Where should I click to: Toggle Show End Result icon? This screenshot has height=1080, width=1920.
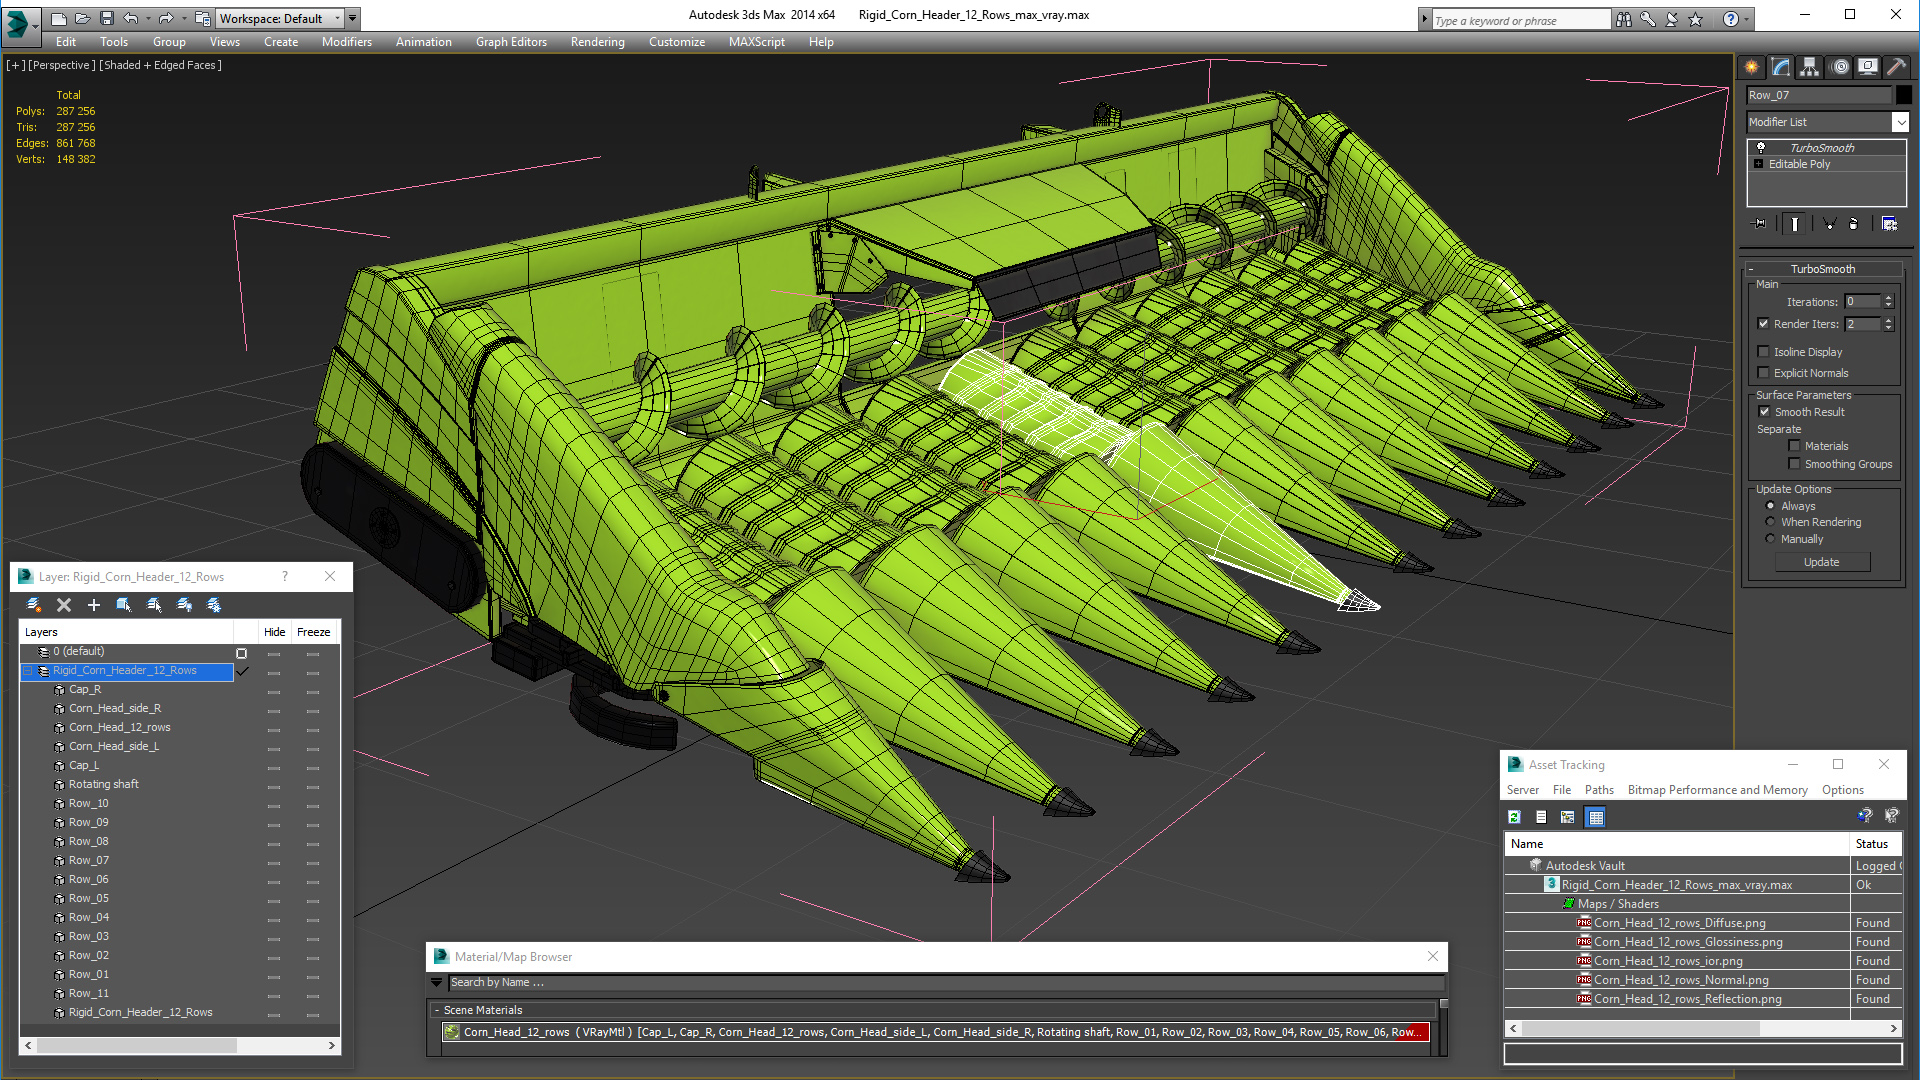point(1795,224)
